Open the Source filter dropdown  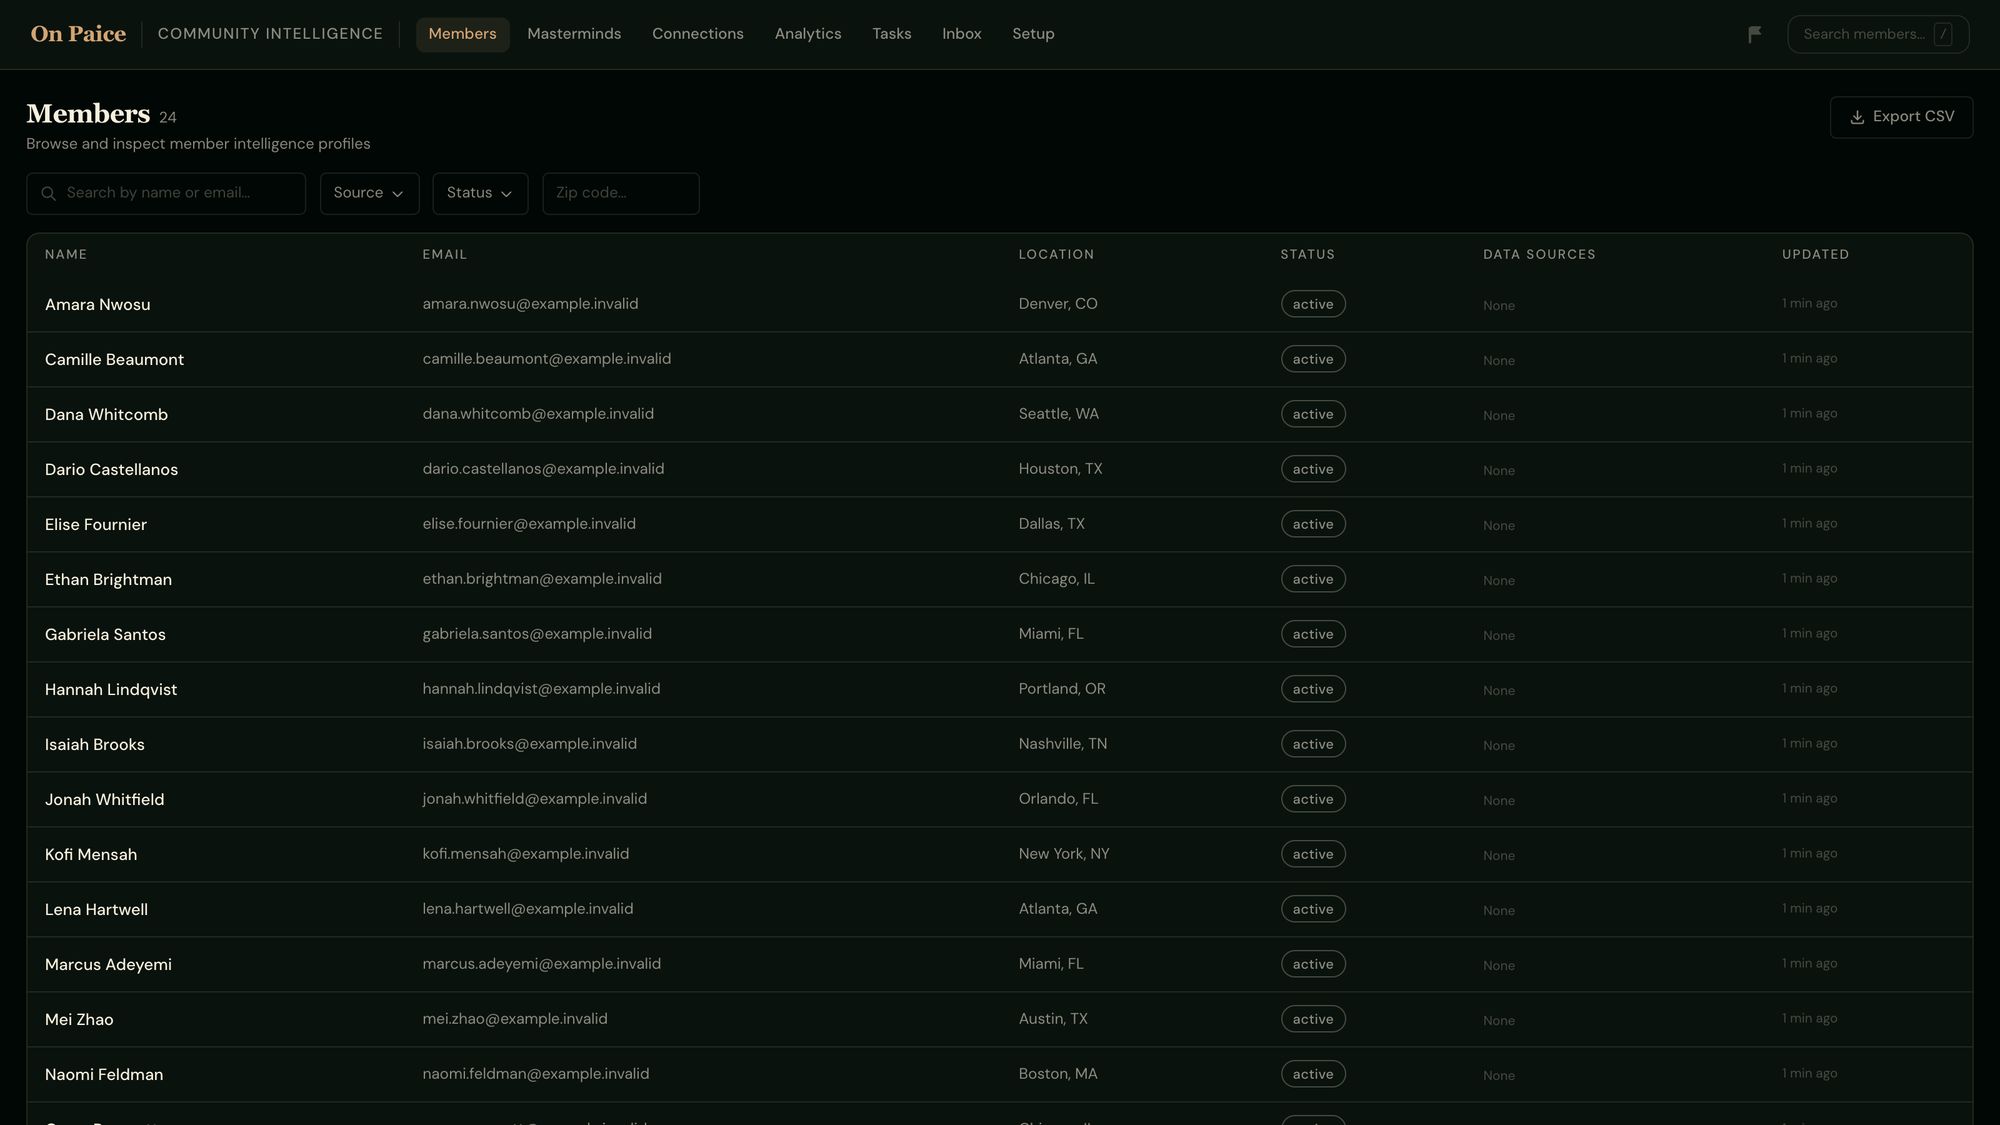click(369, 193)
